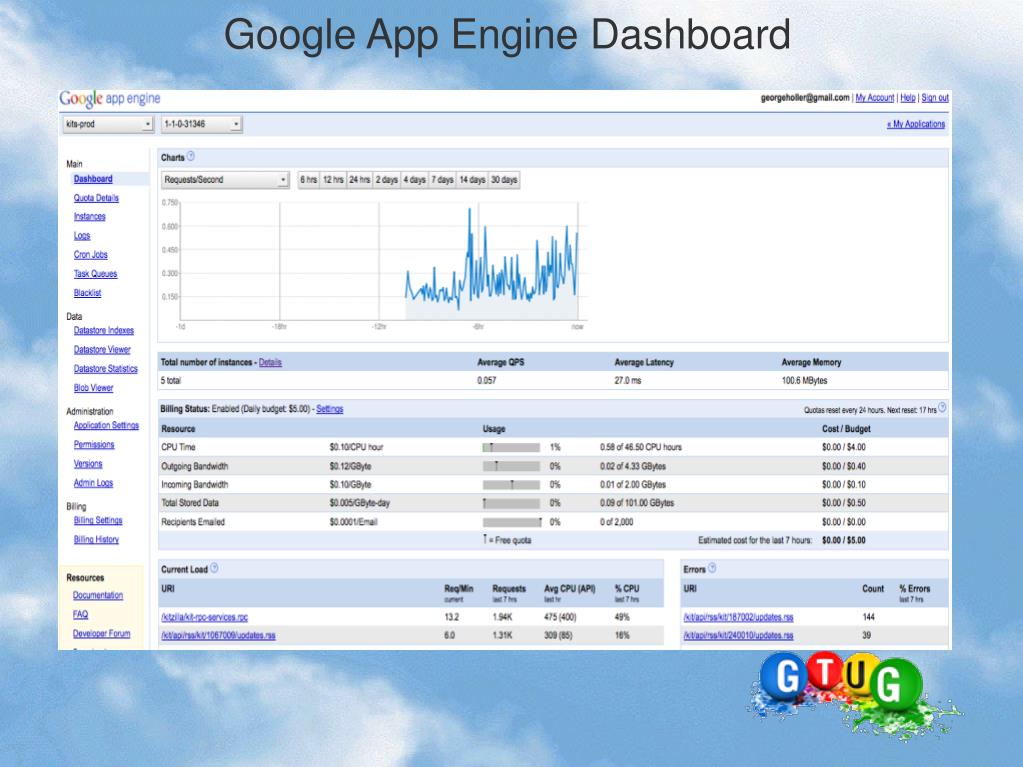Click the CPU Time usage bar
Image resolution: width=1023 pixels, height=767 pixels.
pyautogui.click(x=511, y=447)
